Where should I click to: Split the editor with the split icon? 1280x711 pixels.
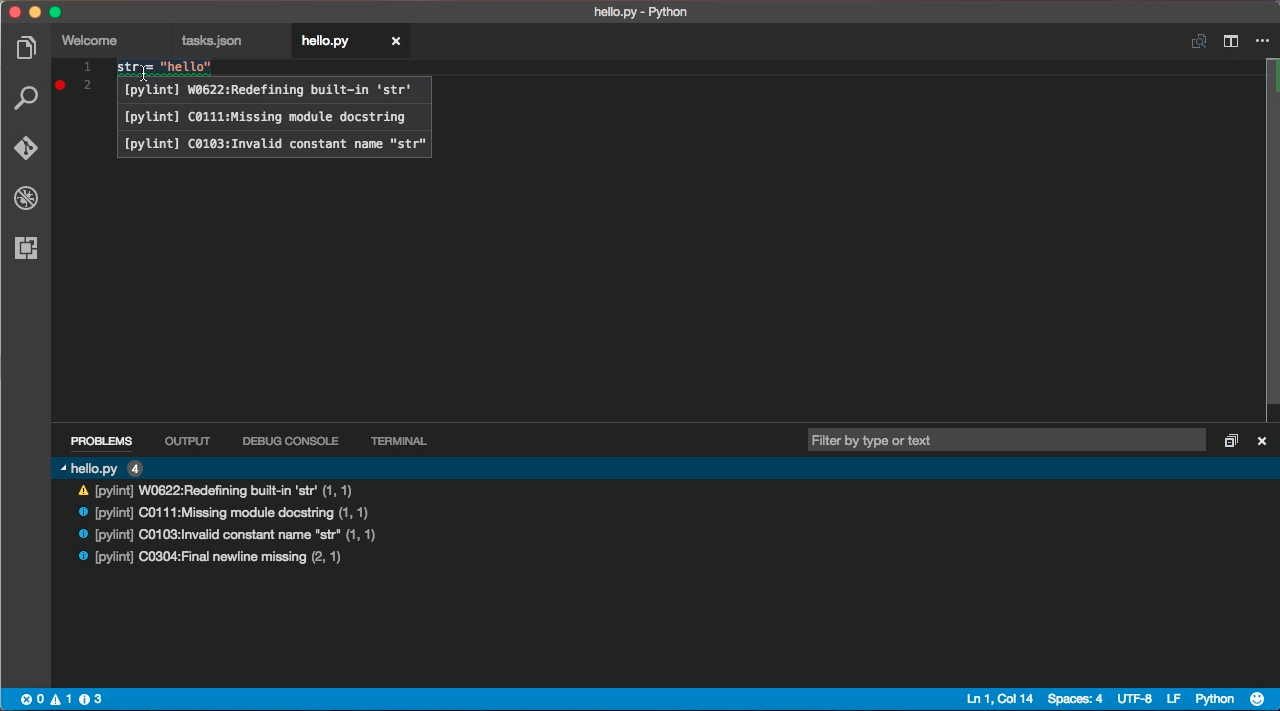point(1231,41)
